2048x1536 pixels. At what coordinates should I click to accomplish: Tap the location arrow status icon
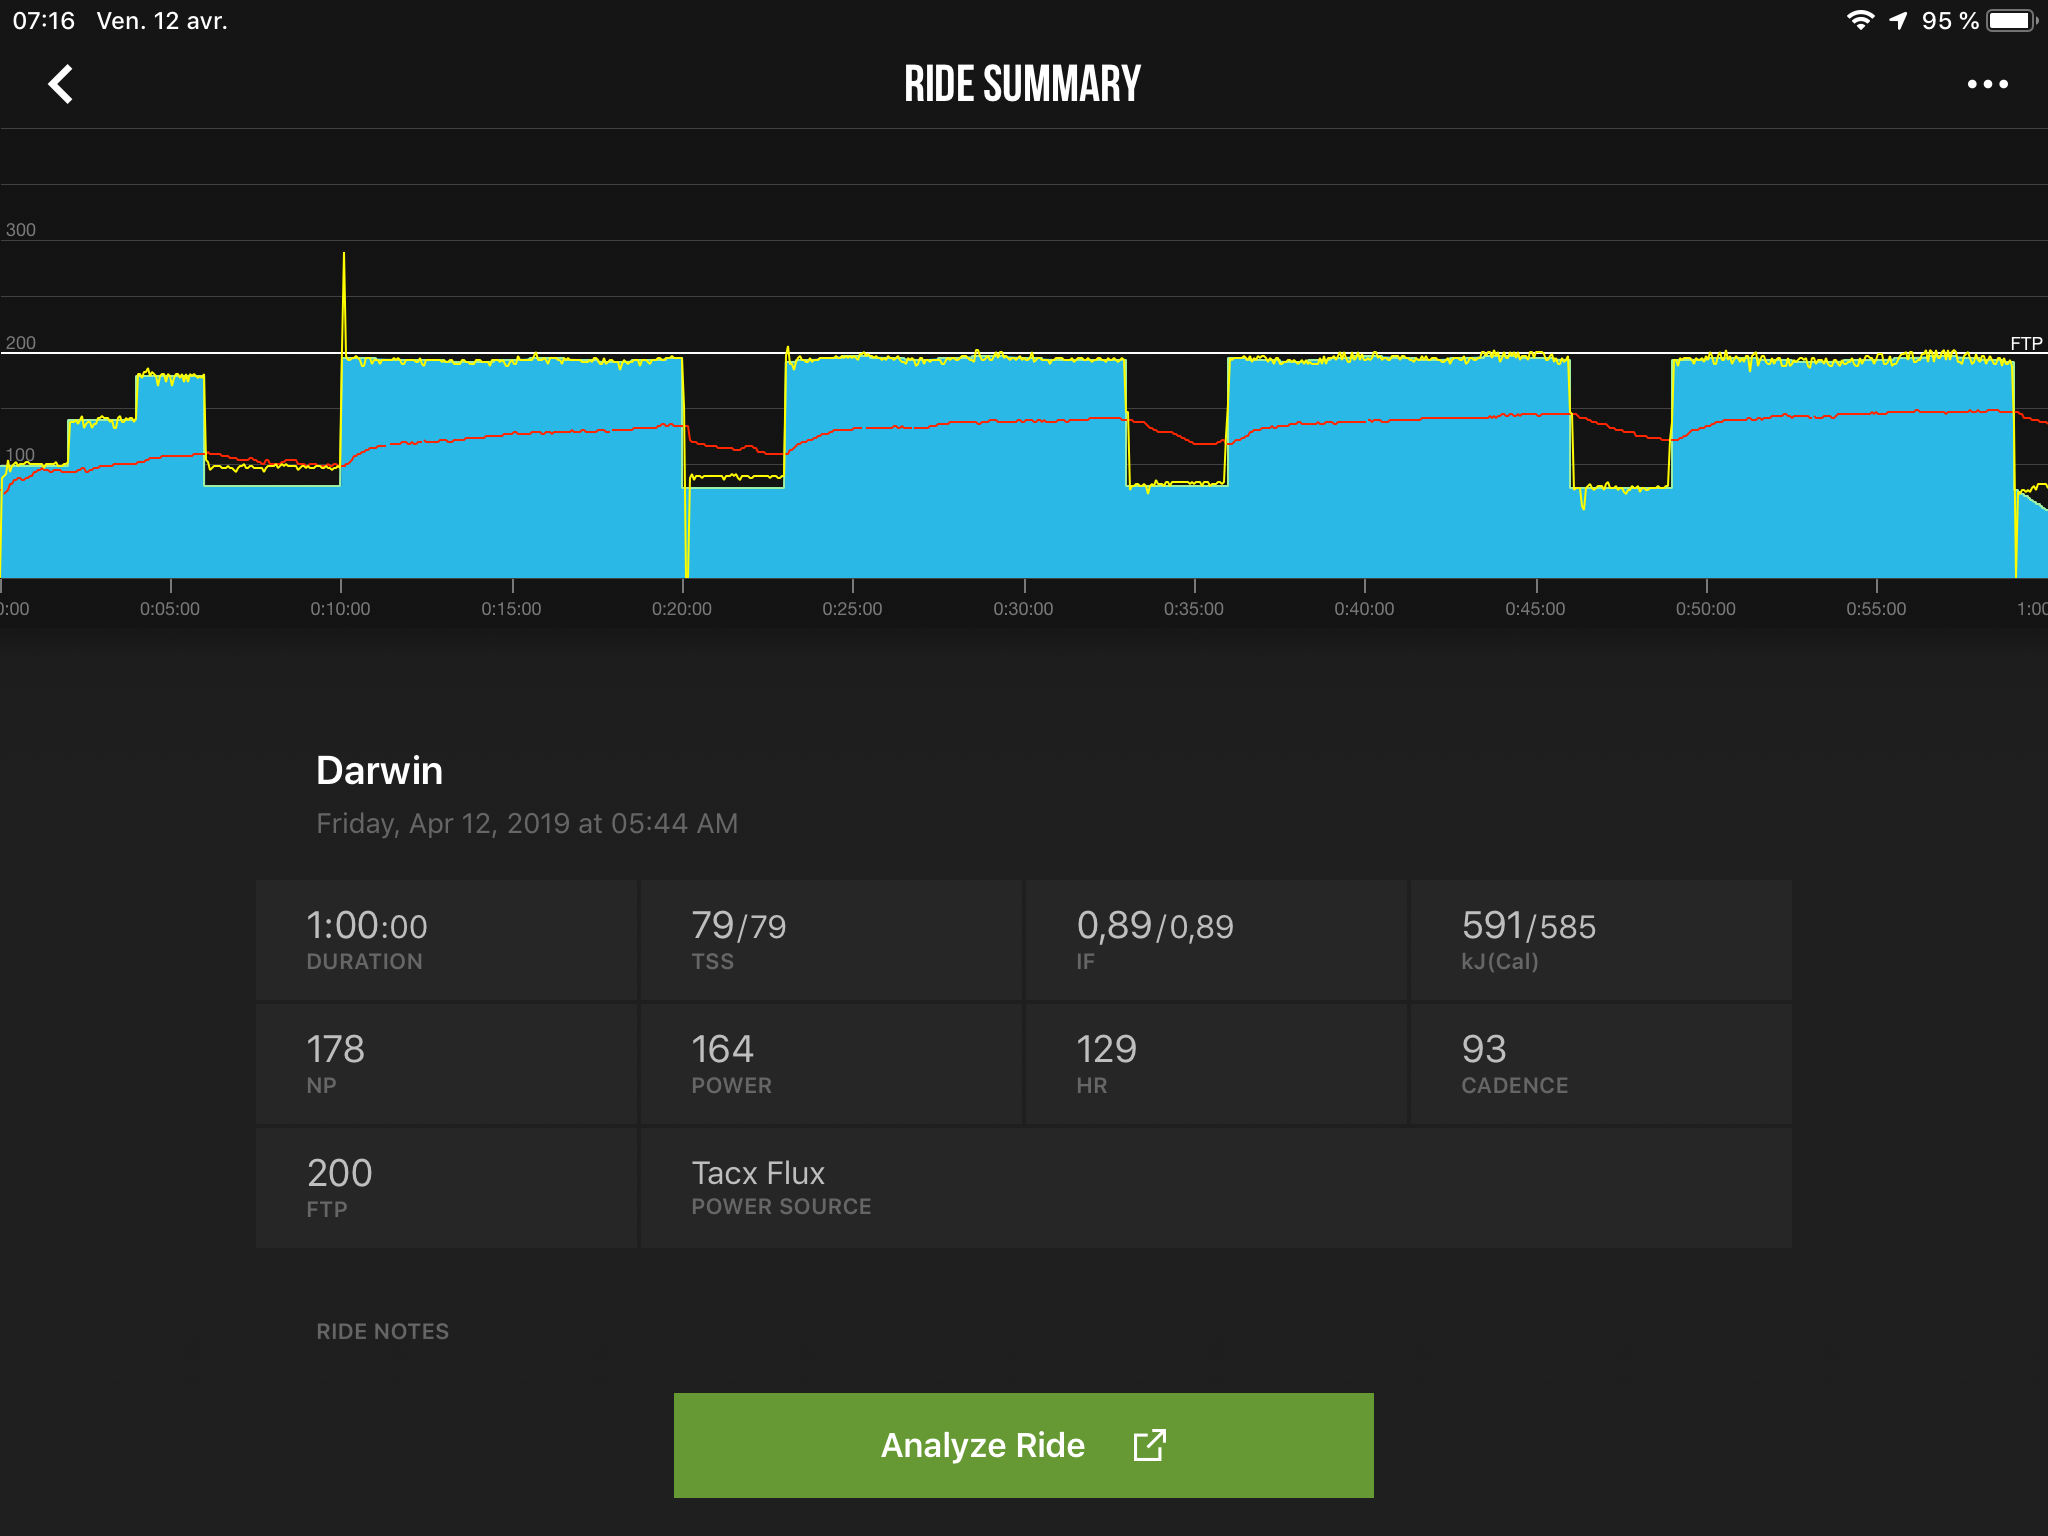1898,21
